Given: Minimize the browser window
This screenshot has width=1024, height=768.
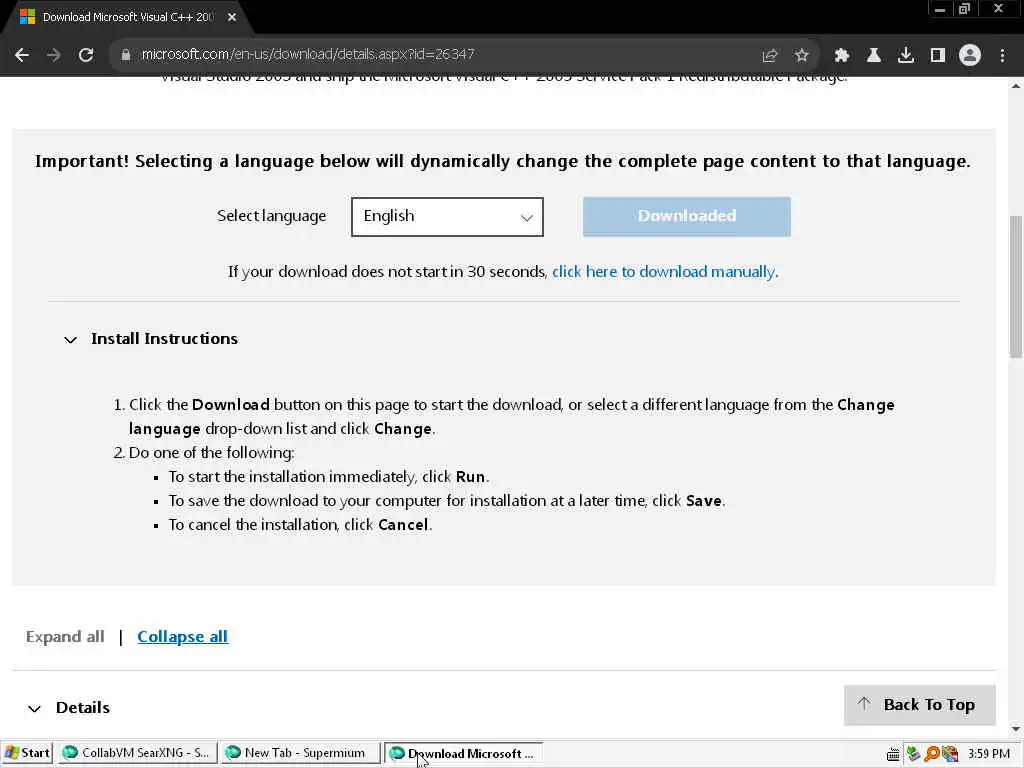Looking at the screenshot, I should coord(940,9).
